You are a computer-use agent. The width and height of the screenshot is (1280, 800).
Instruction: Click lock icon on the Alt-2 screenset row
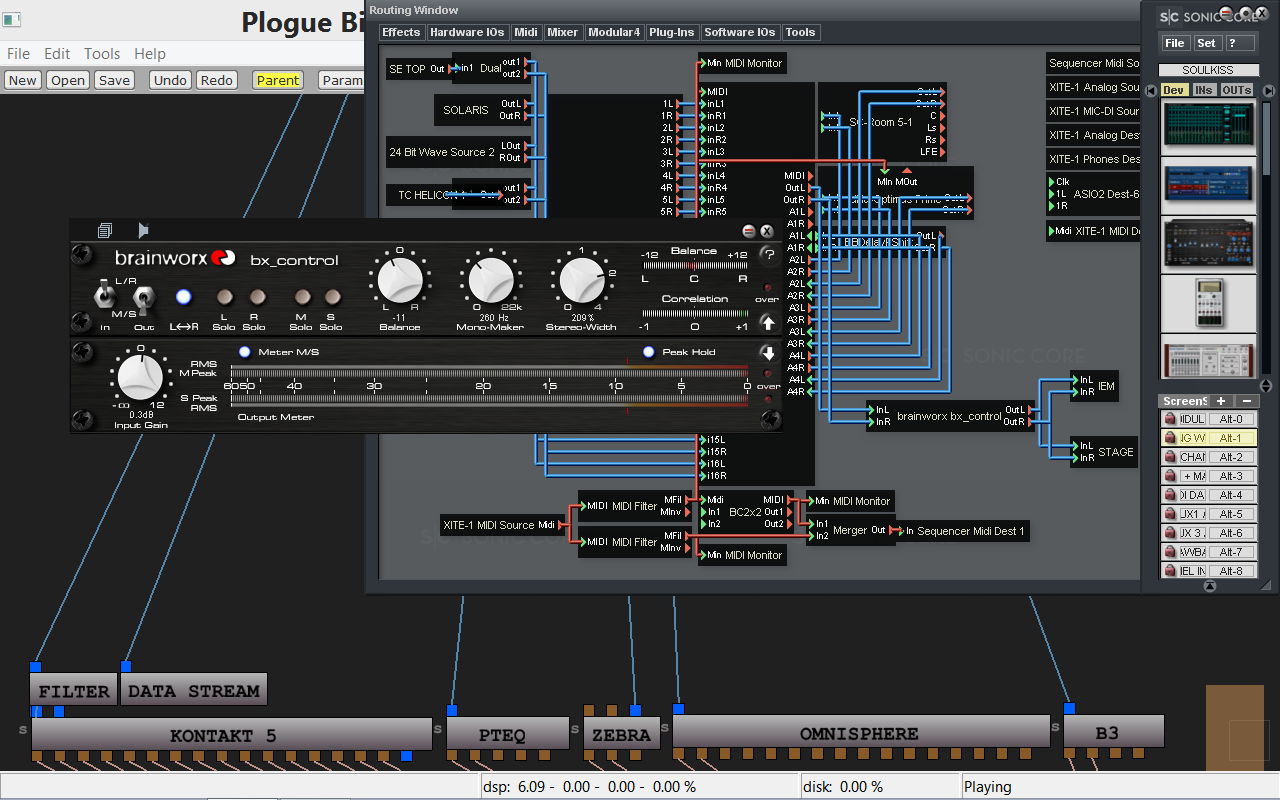click(1169, 457)
